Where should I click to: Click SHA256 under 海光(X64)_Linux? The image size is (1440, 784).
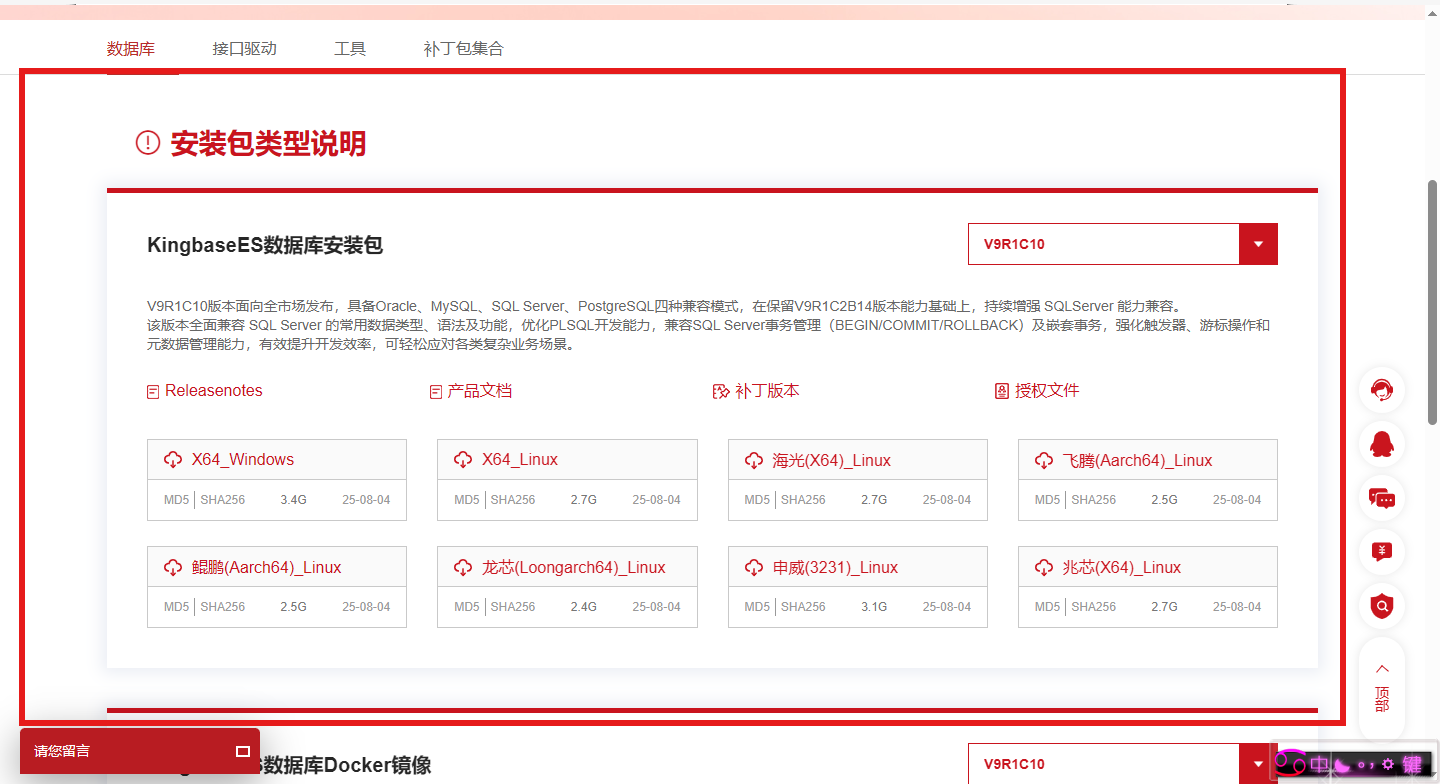803,499
